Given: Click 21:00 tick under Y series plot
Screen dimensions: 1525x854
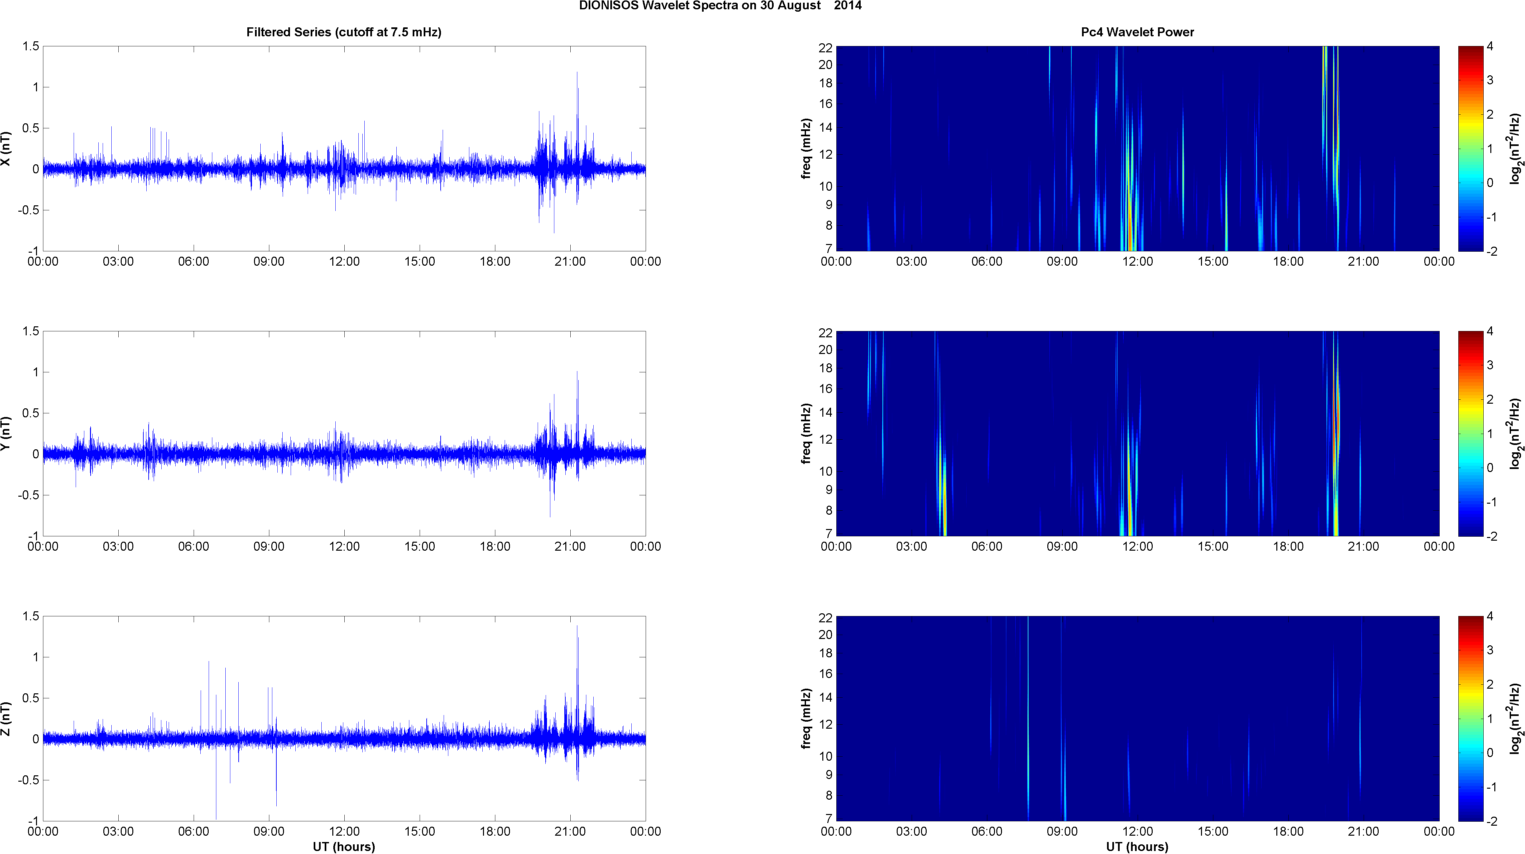Looking at the screenshot, I should [x=570, y=547].
